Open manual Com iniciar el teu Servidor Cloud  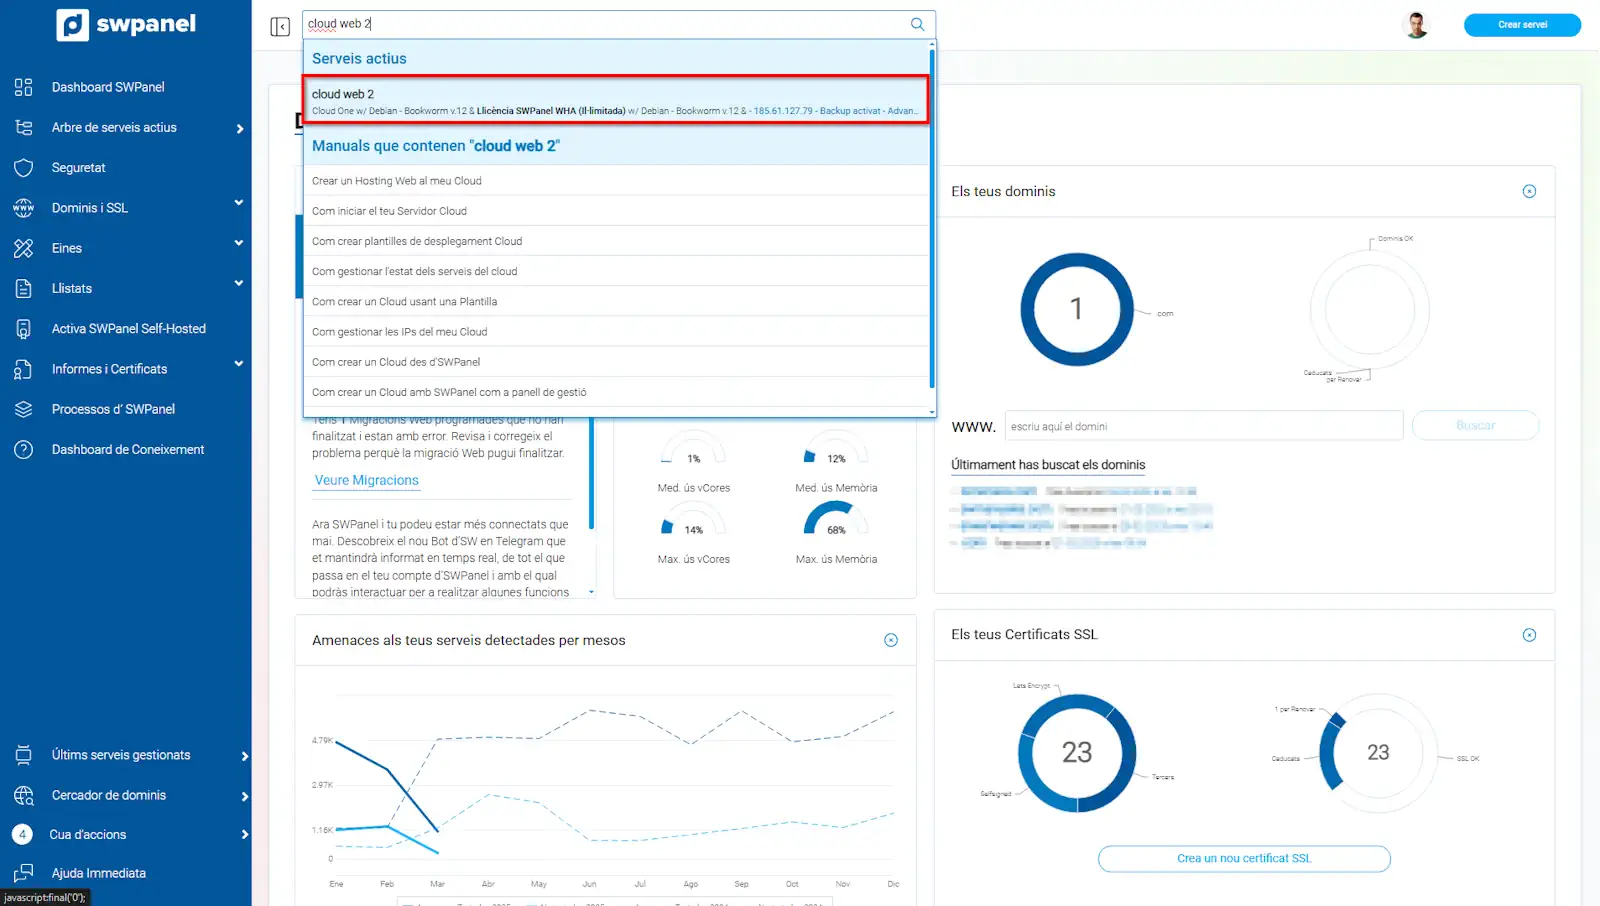616,211
